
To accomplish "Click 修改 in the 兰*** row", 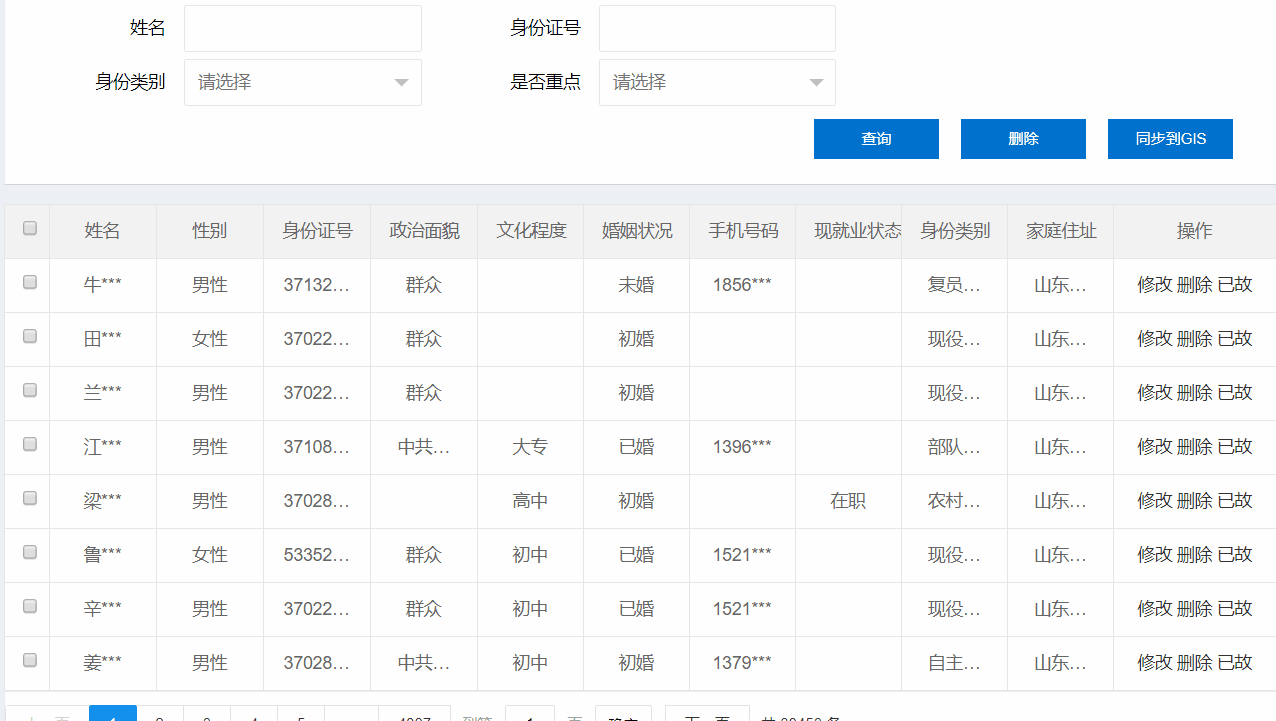I will pos(1154,393).
